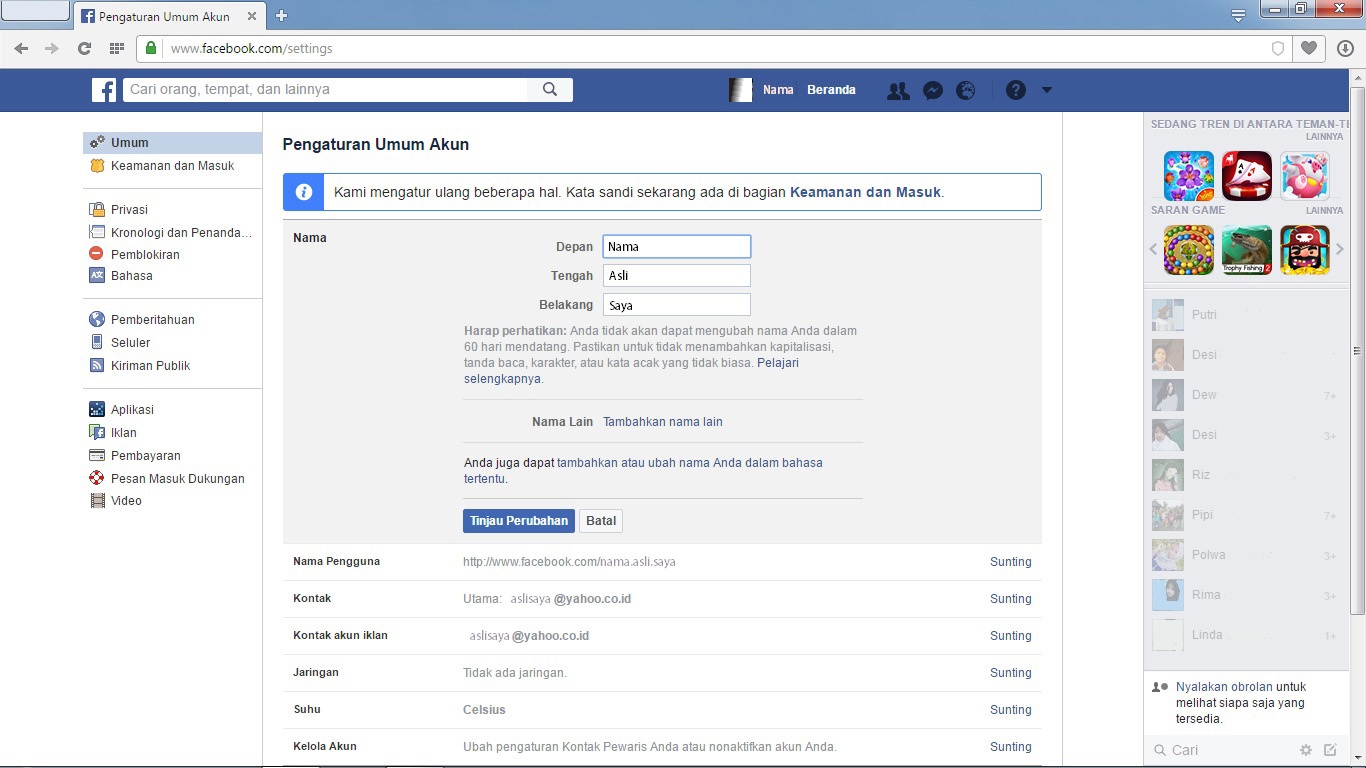Click the Tengah middle name field
This screenshot has height=768, width=1366.
pyautogui.click(x=677, y=276)
